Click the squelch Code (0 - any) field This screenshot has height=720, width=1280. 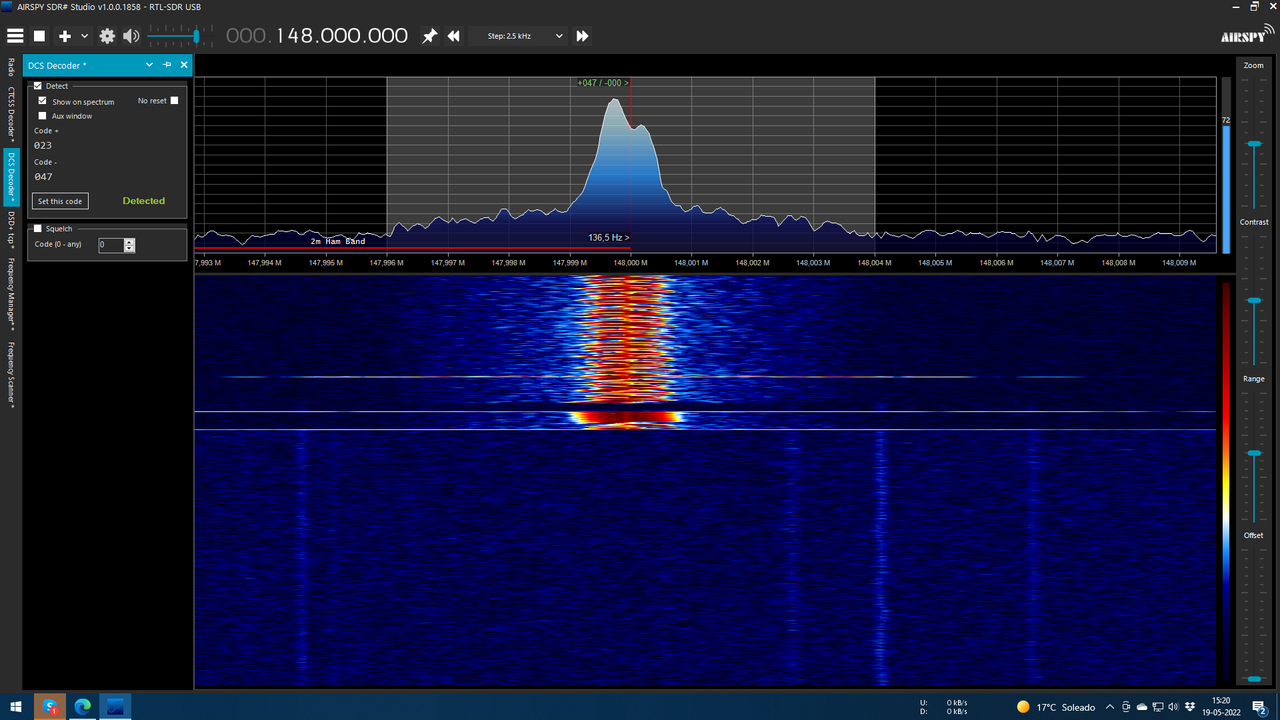111,245
